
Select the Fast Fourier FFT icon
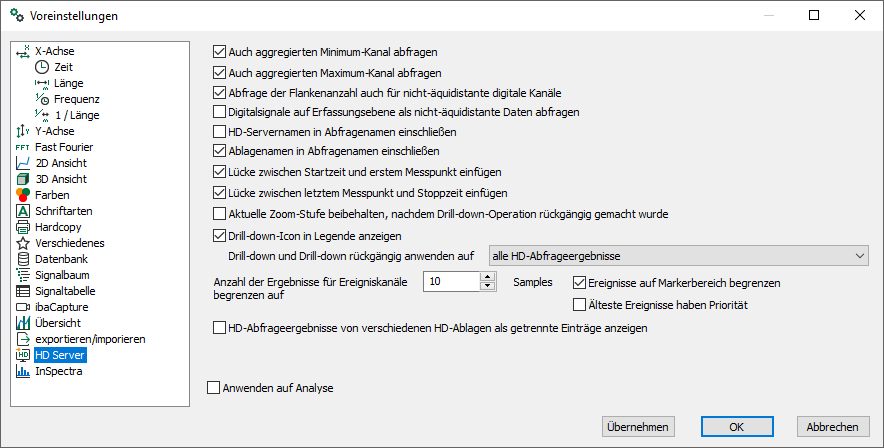[23, 147]
